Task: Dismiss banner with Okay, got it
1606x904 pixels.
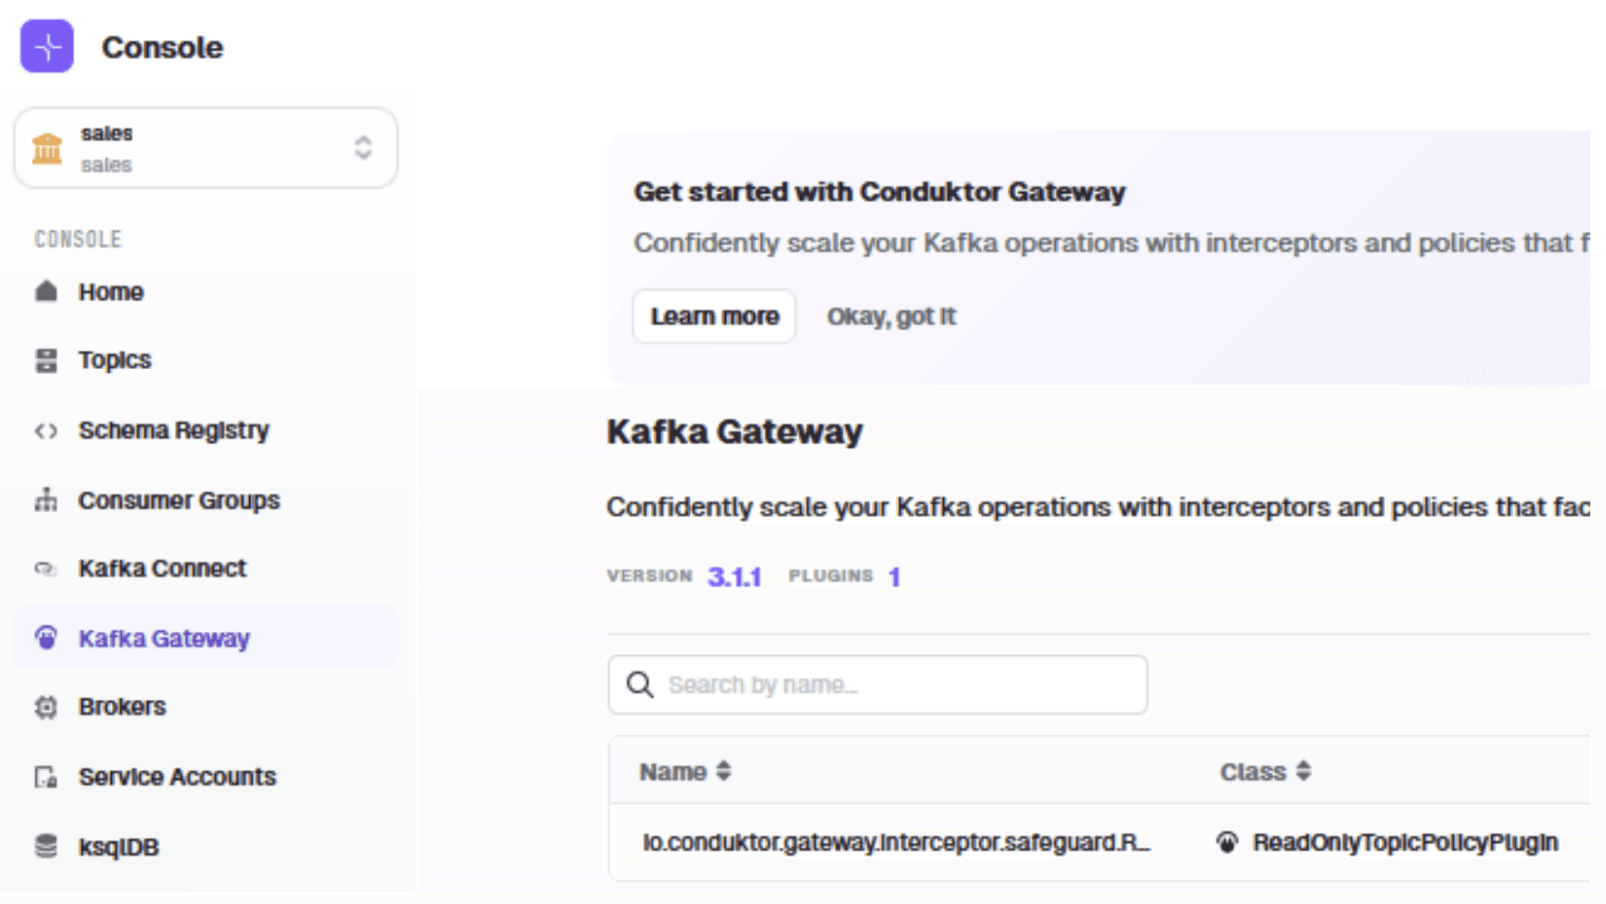Action: click(891, 317)
